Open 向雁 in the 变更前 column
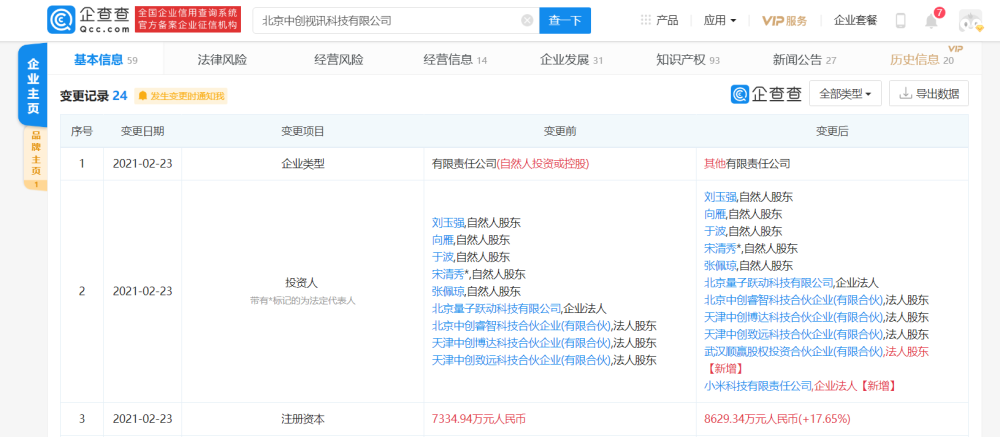Image resolution: width=1000 pixels, height=437 pixels. pos(443,240)
